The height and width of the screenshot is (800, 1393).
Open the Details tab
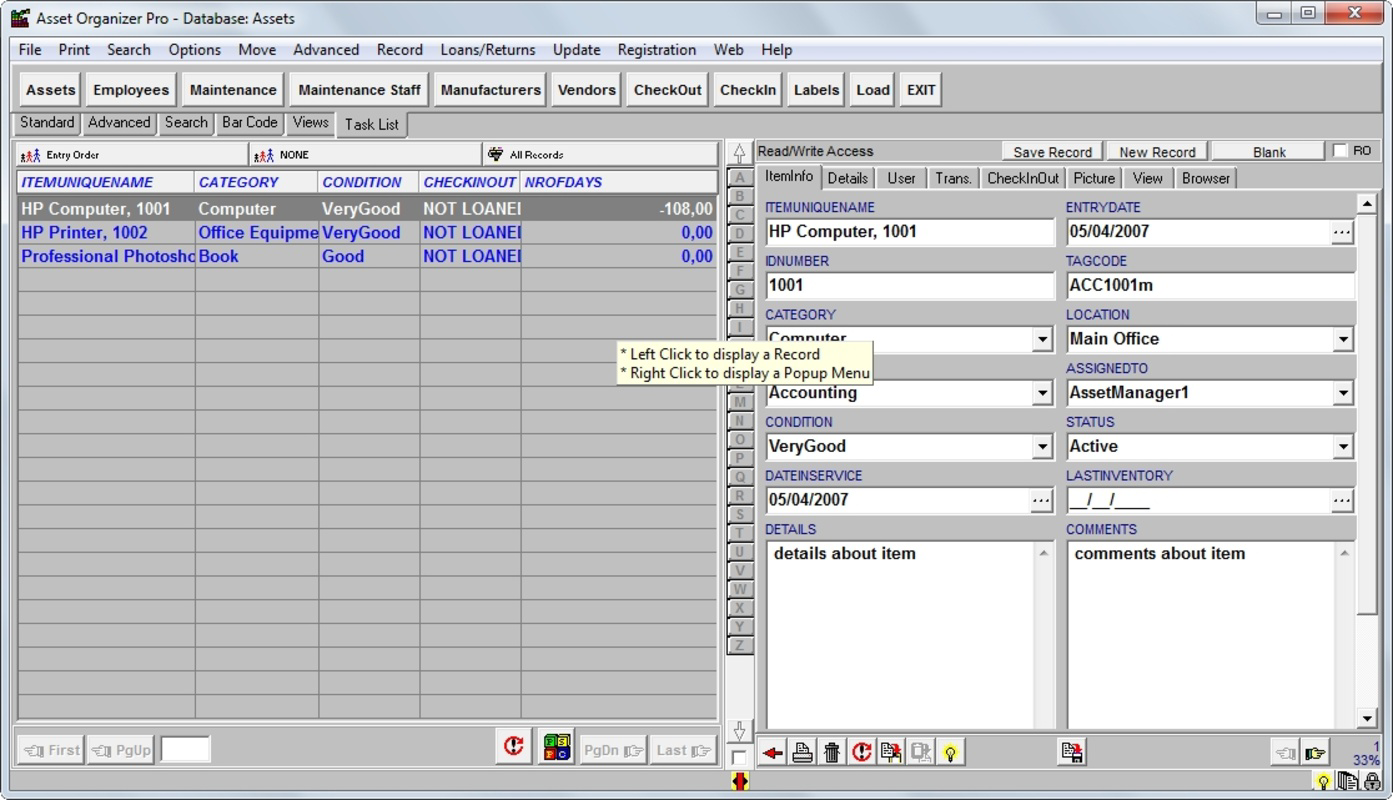(847, 178)
